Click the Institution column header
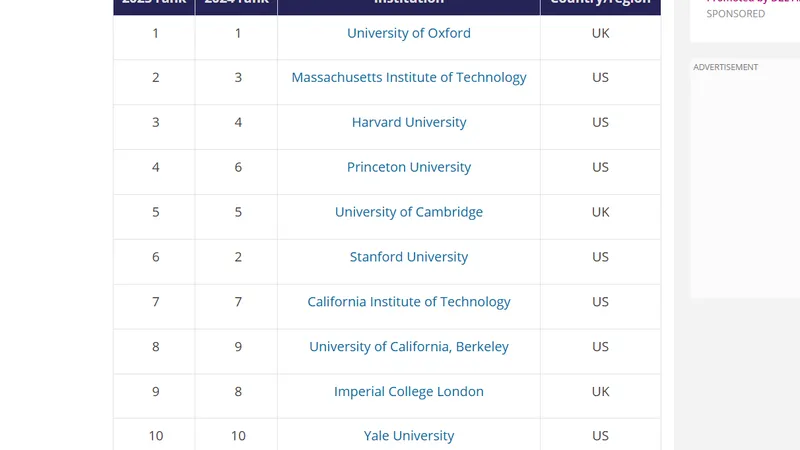The width and height of the screenshot is (800, 450). pos(409,3)
